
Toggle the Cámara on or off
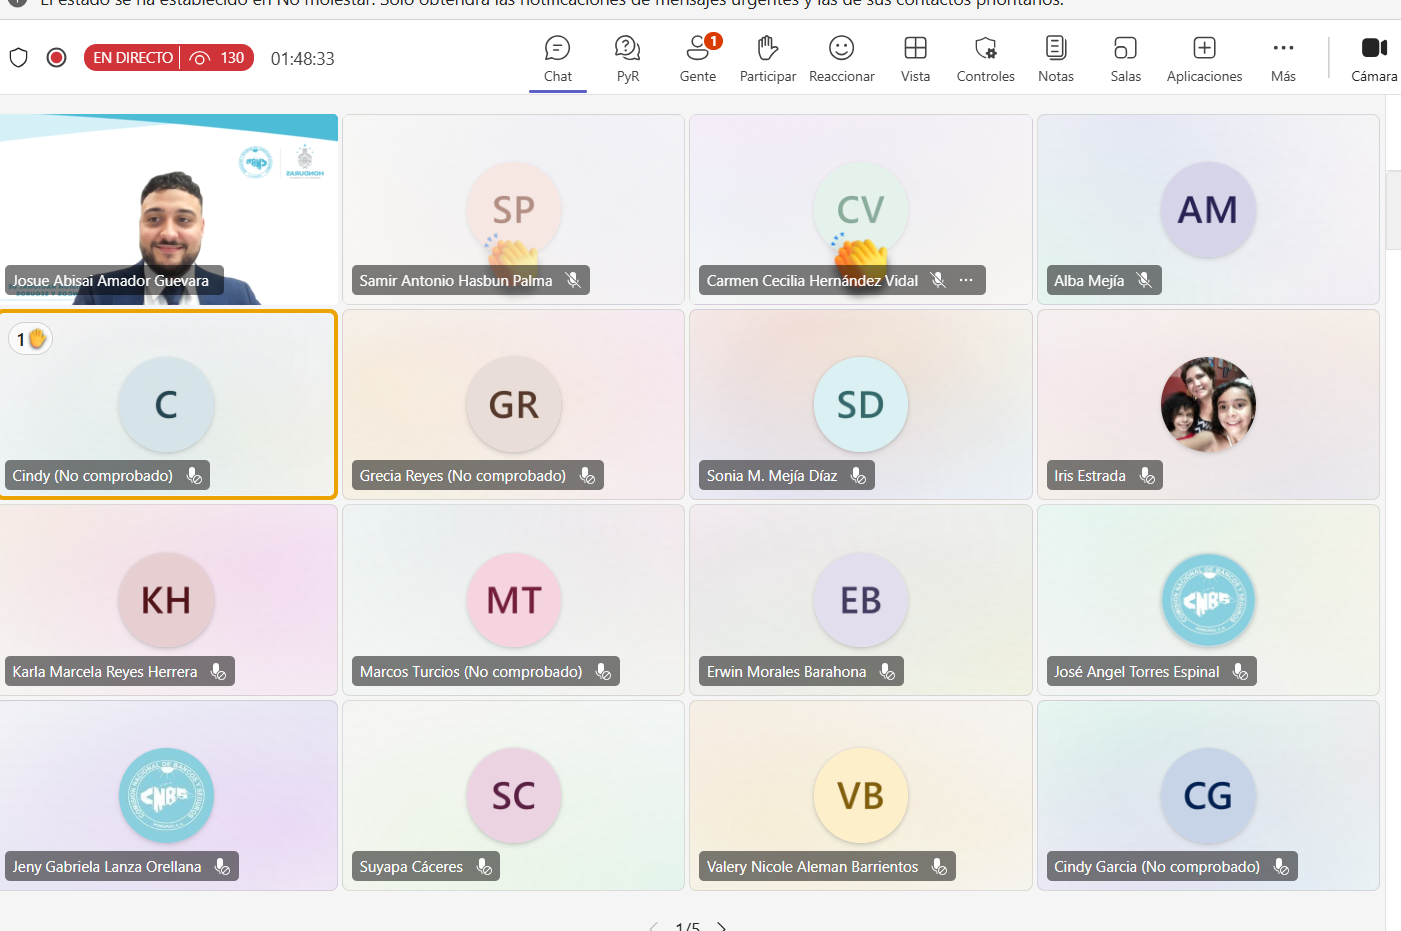1374,59
